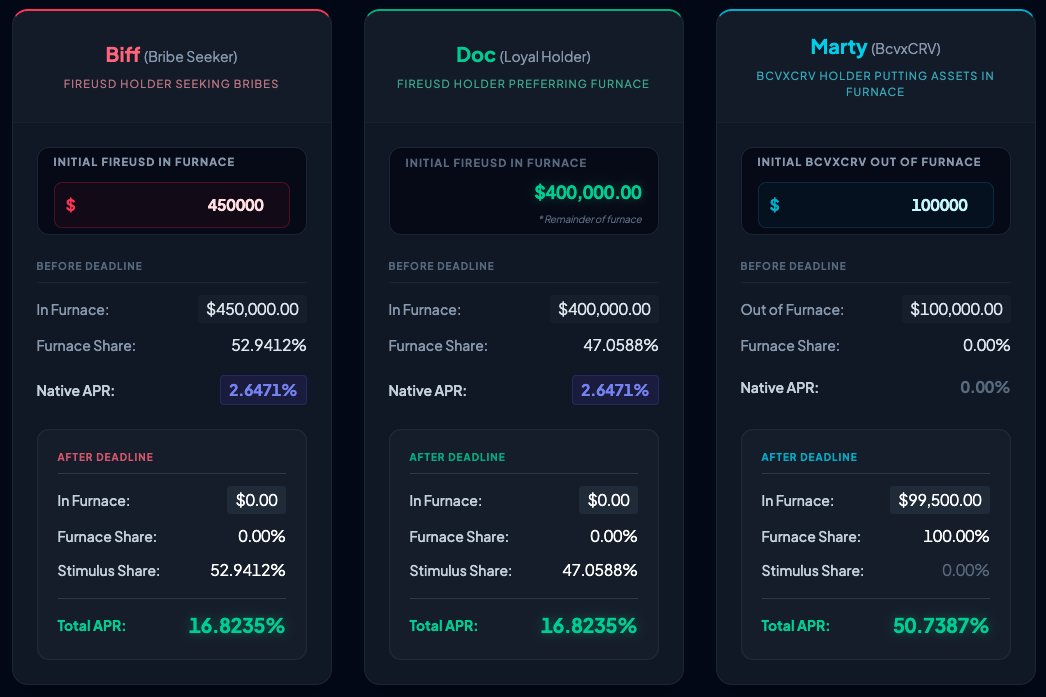Click Doc's Native APR badge 2.6471%
Image resolution: width=1046 pixels, height=697 pixels.
(615, 390)
